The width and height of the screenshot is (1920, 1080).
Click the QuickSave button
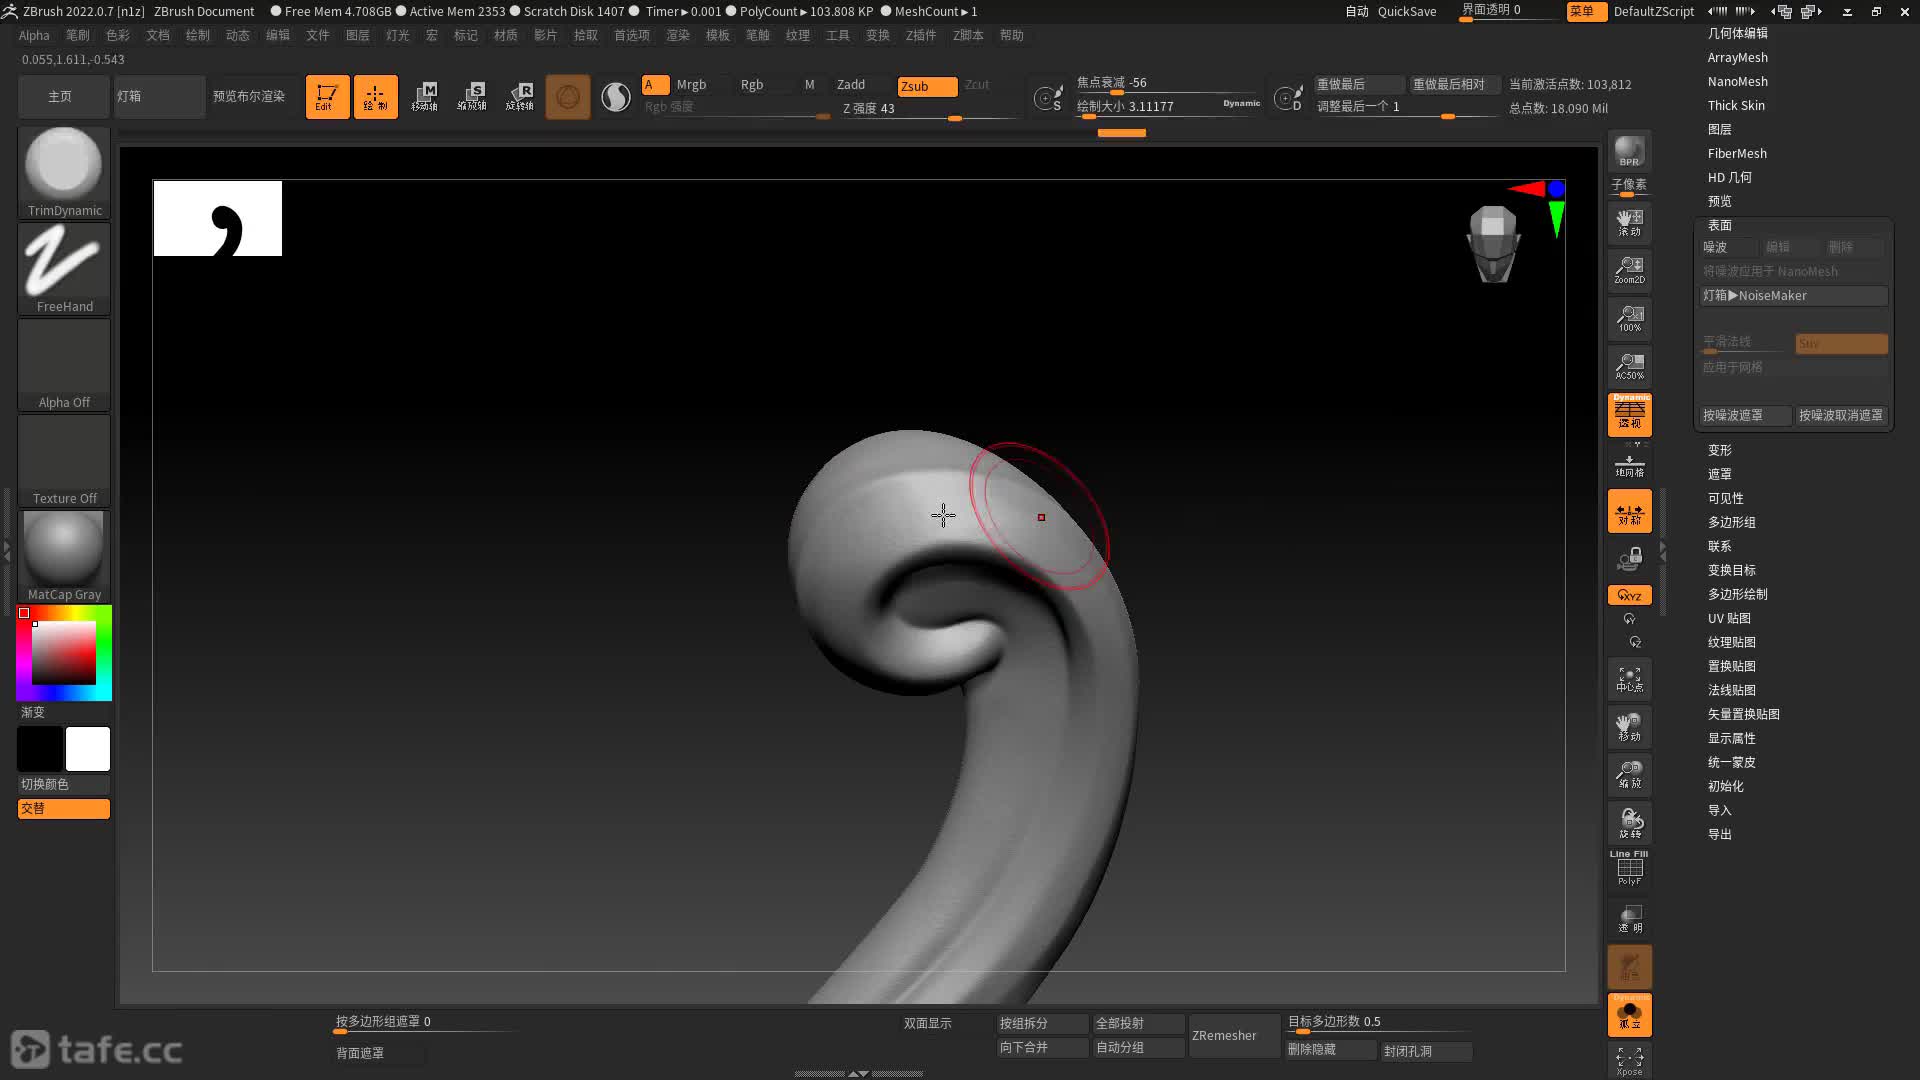(1406, 11)
